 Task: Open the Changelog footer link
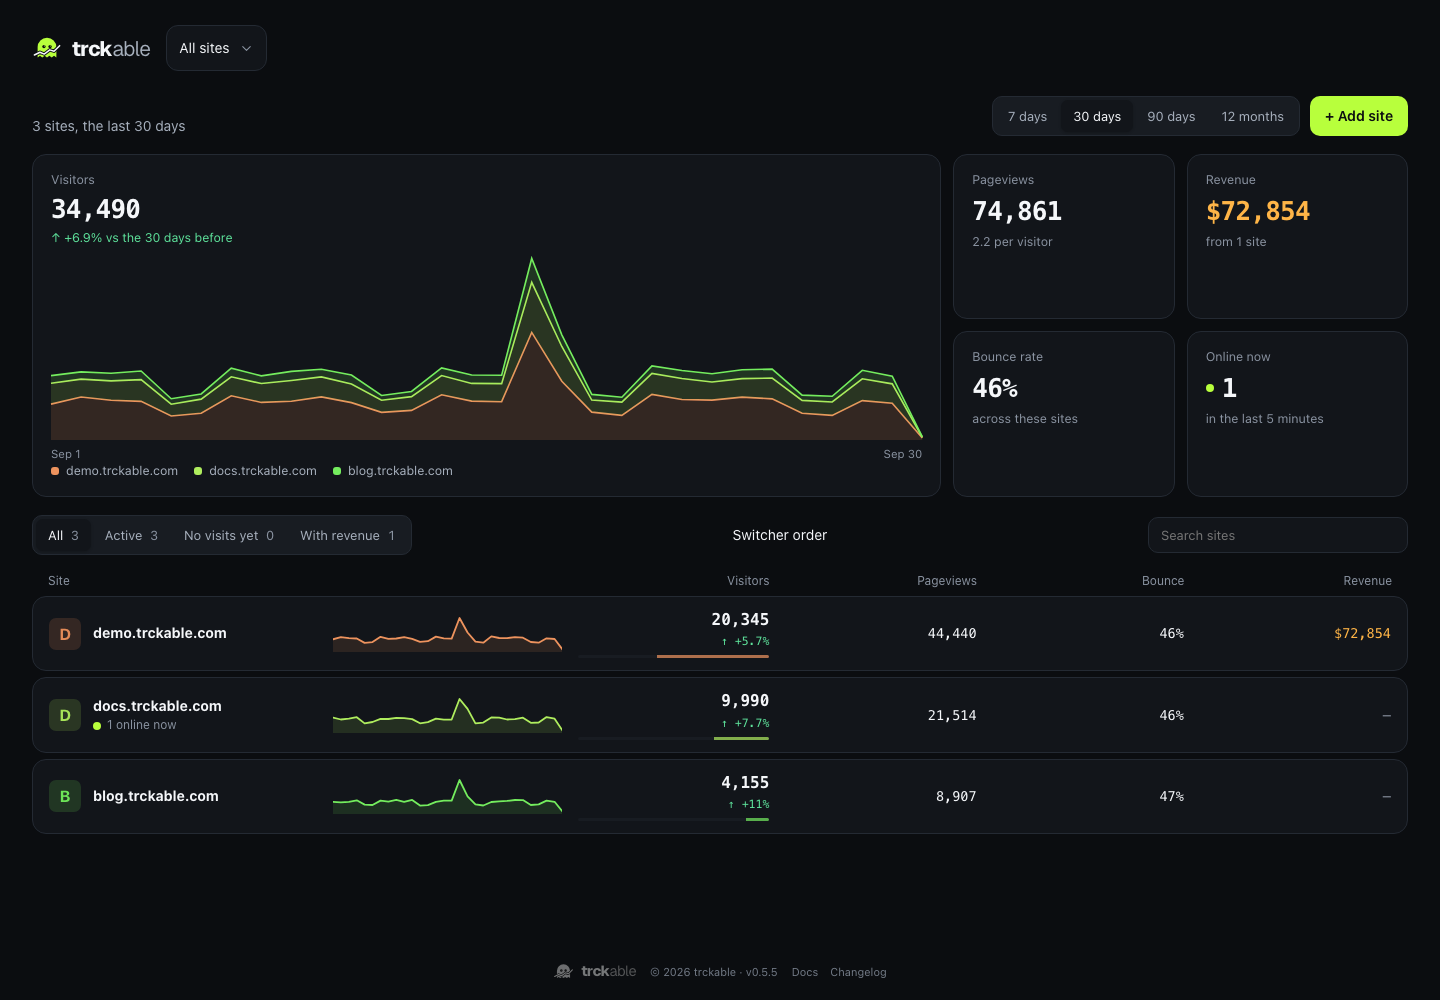[858, 972]
